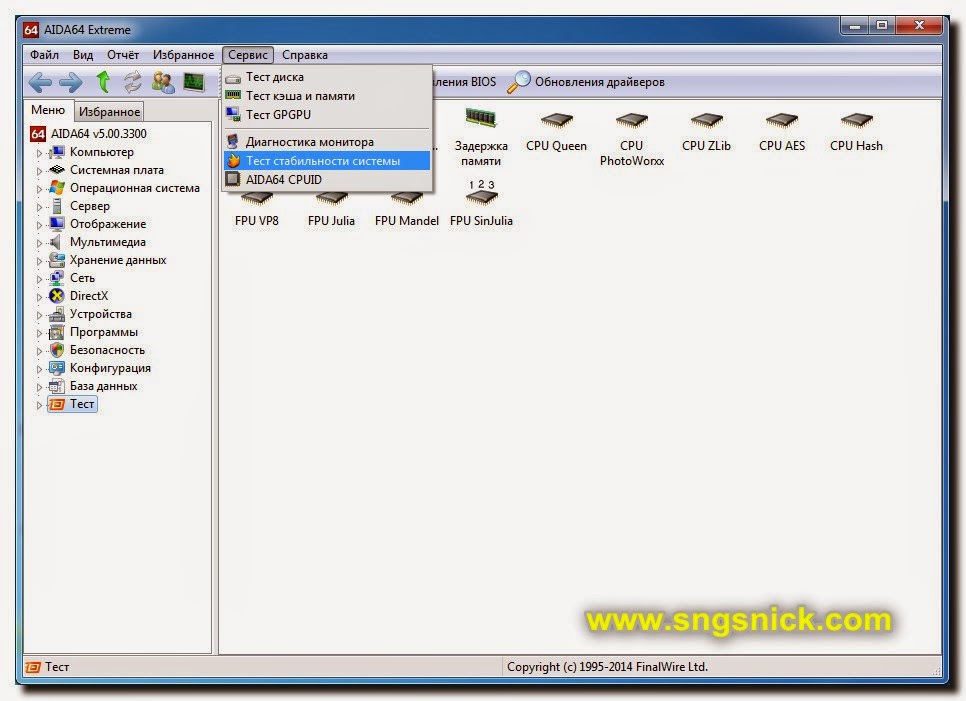Expand the Тест tree node
Screen dimensions: 966x701
coord(39,405)
